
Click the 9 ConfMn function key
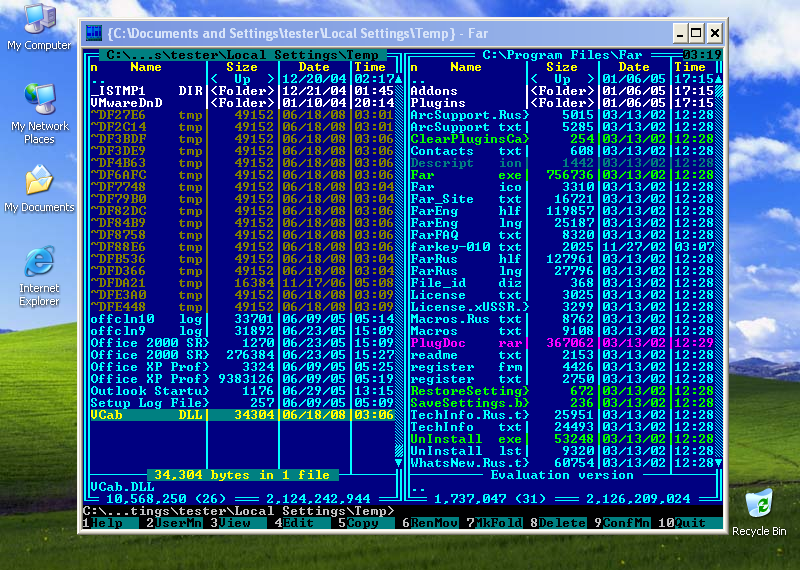[x=621, y=523]
